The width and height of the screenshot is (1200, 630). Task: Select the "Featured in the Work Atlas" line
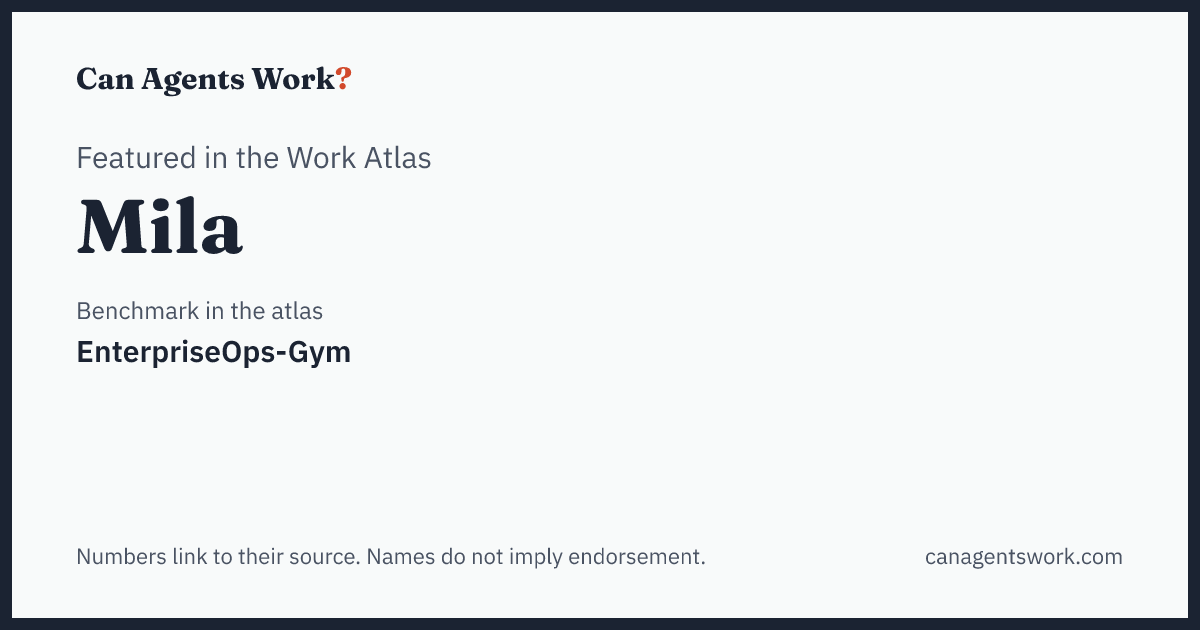[x=254, y=158]
